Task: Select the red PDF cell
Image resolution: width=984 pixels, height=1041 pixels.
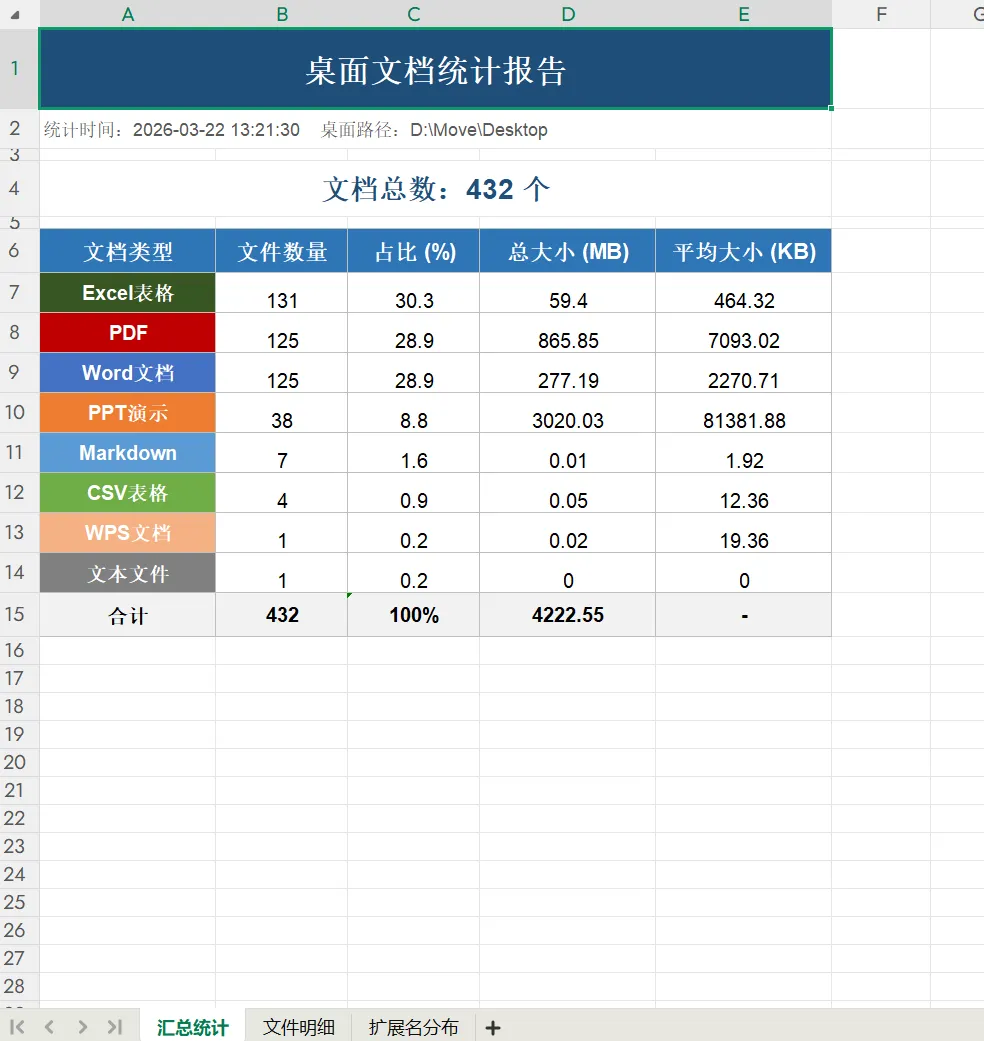Action: (x=127, y=333)
